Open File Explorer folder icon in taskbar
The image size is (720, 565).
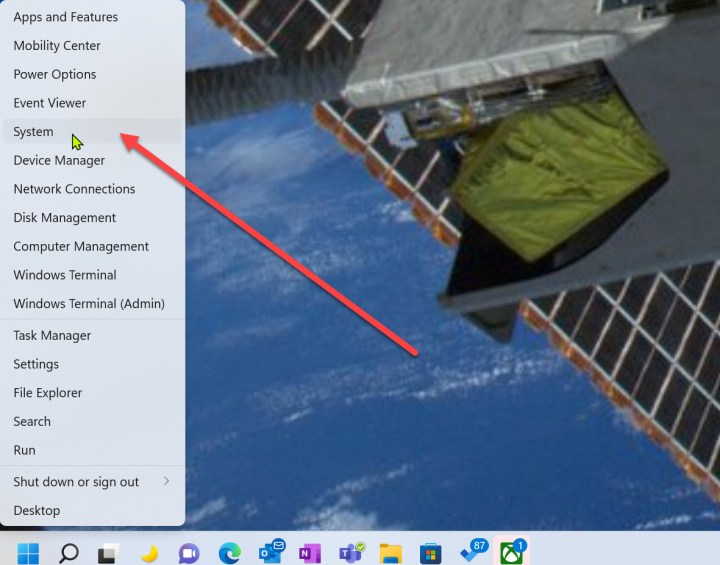pyautogui.click(x=390, y=552)
